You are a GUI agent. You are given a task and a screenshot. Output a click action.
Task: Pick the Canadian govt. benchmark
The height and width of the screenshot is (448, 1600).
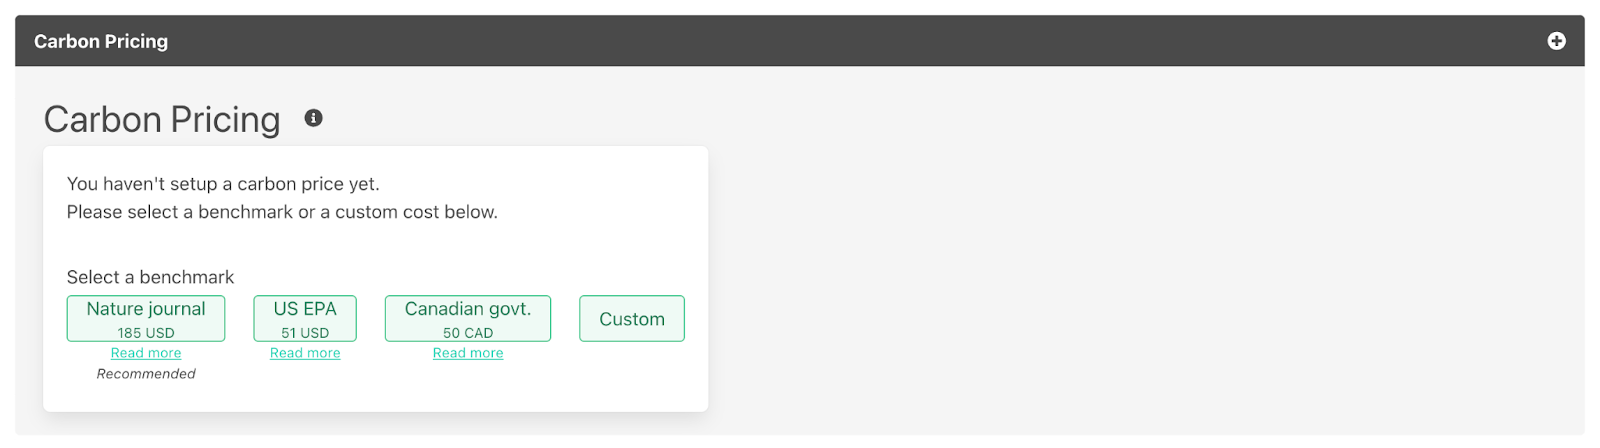pyautogui.click(x=468, y=310)
